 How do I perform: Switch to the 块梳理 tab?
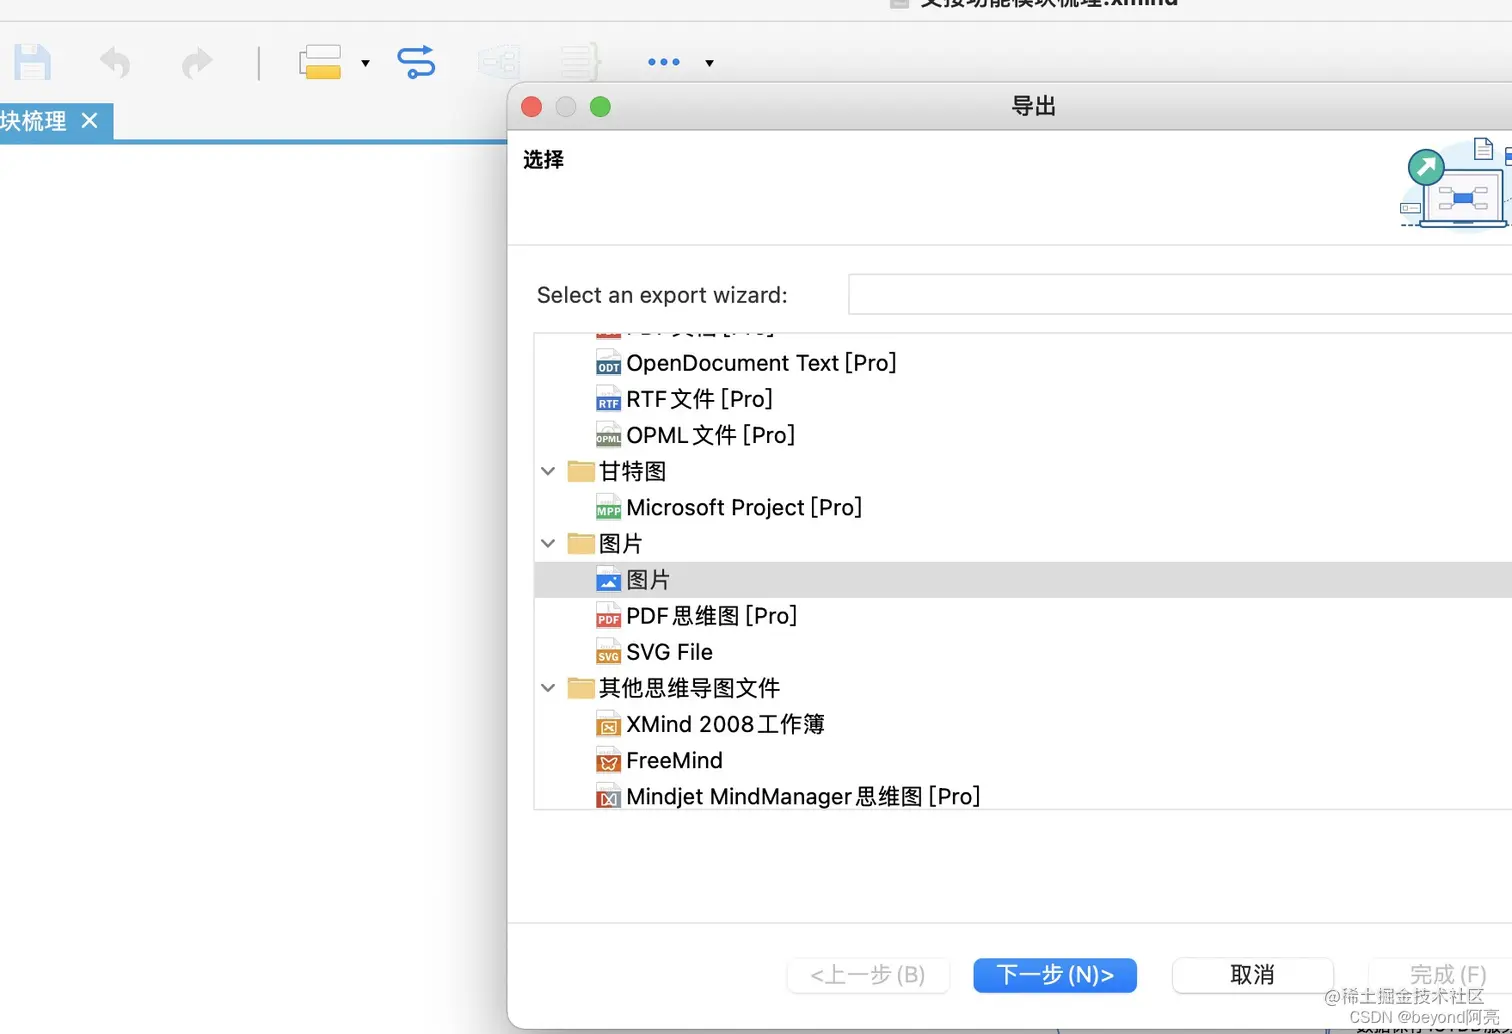pyautogui.click(x=34, y=121)
